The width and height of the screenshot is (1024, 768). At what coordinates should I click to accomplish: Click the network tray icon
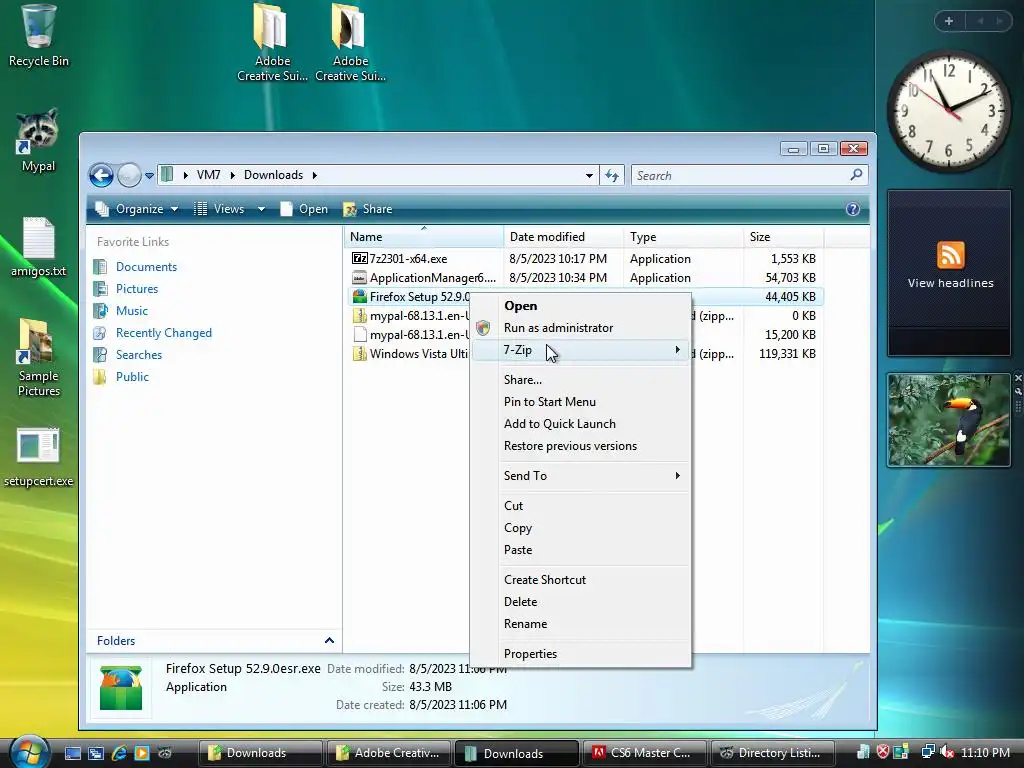[x=927, y=752]
